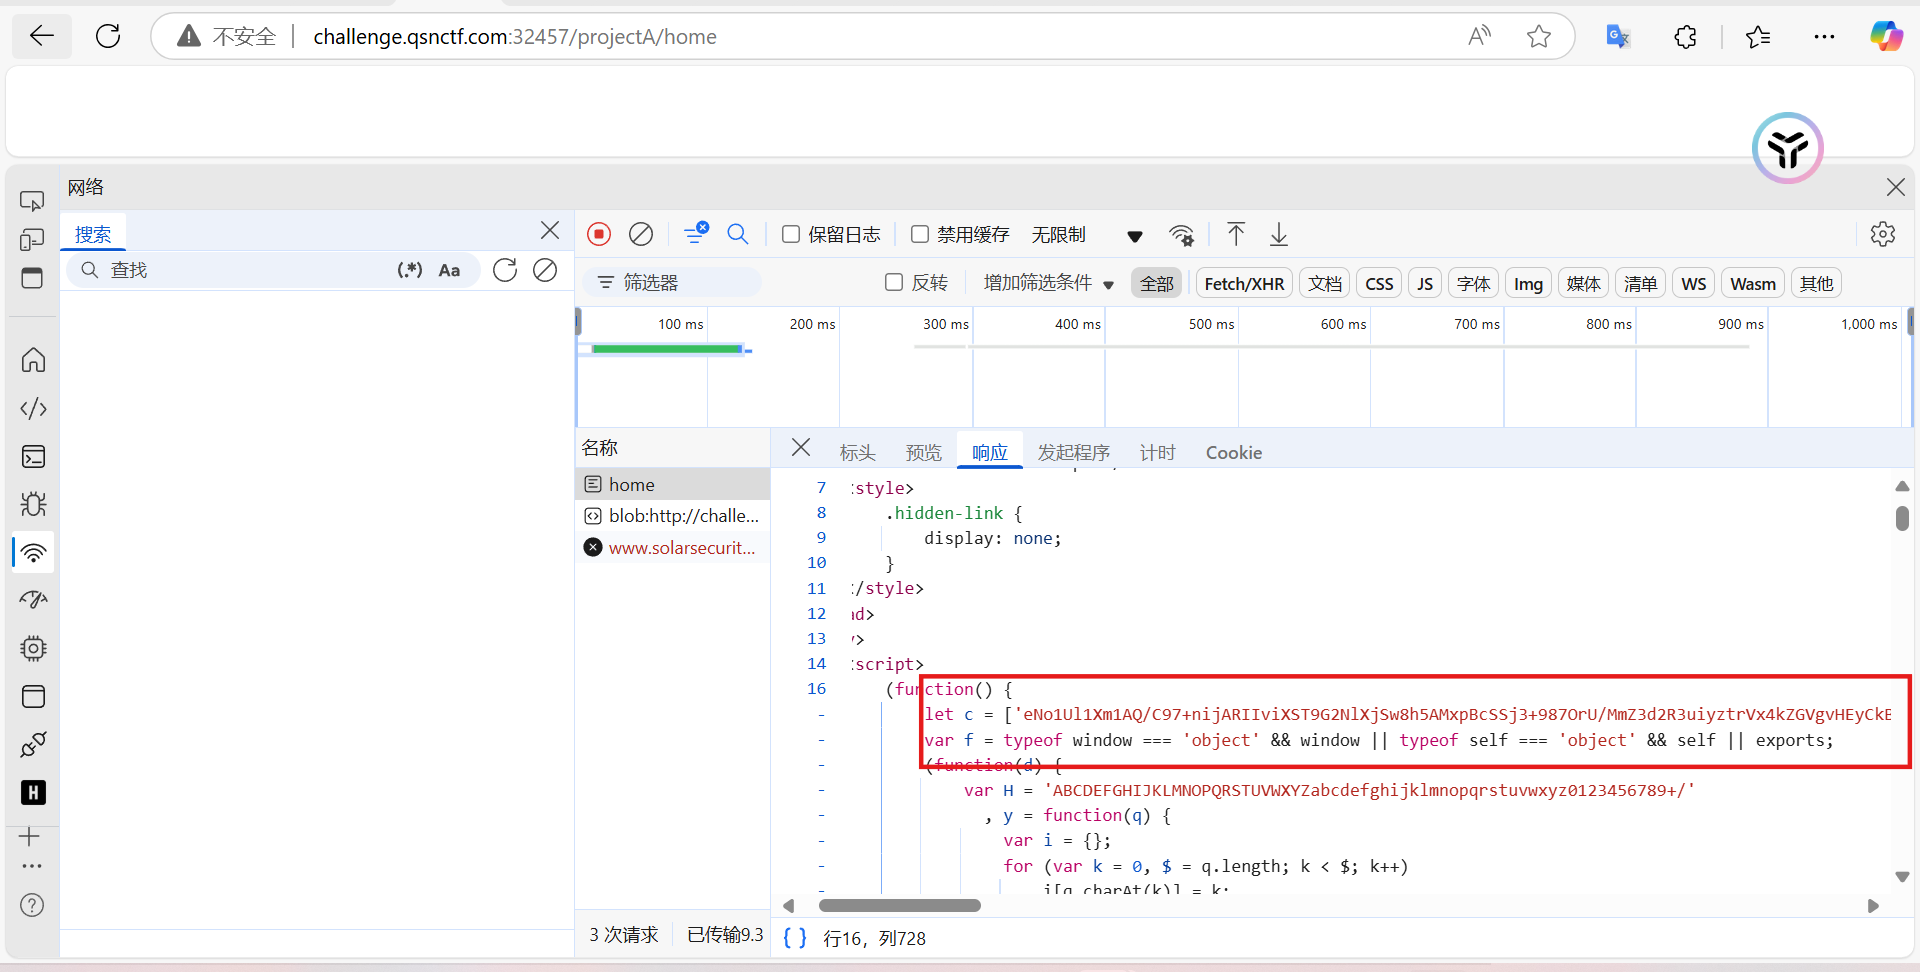Click the browser address bar URL
1920x972 pixels.
point(515,37)
